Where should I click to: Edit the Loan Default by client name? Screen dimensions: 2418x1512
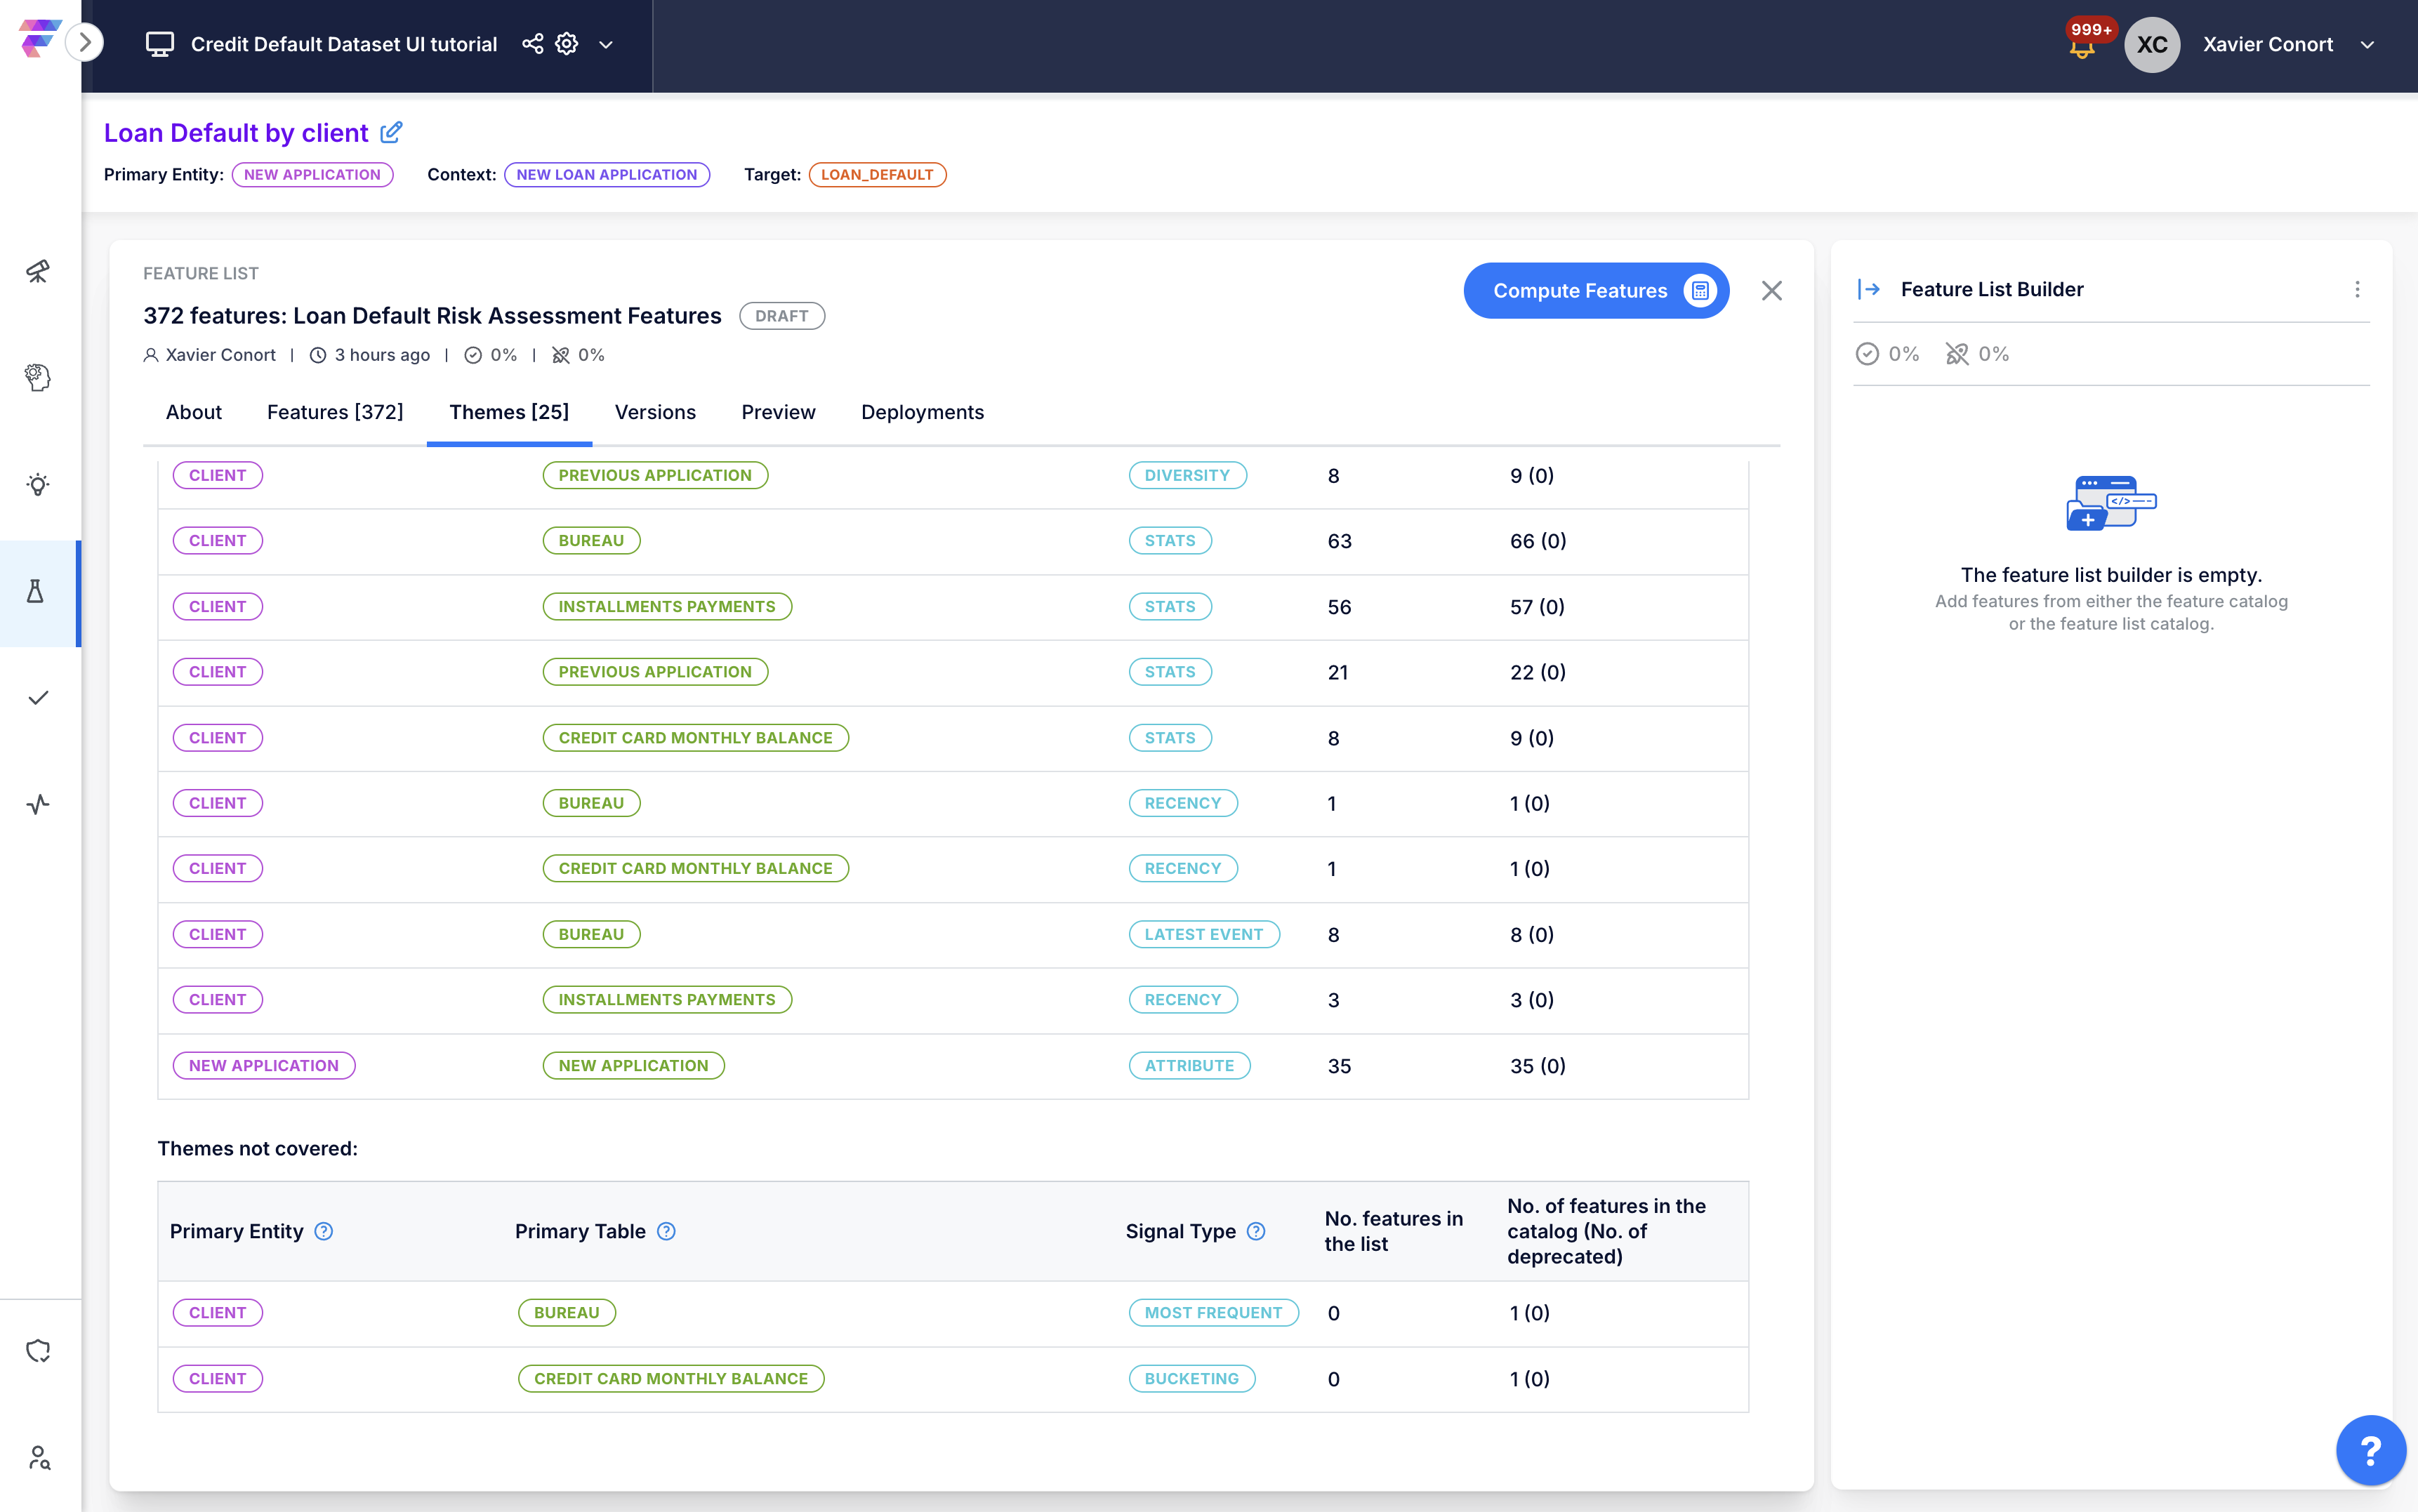tap(392, 132)
